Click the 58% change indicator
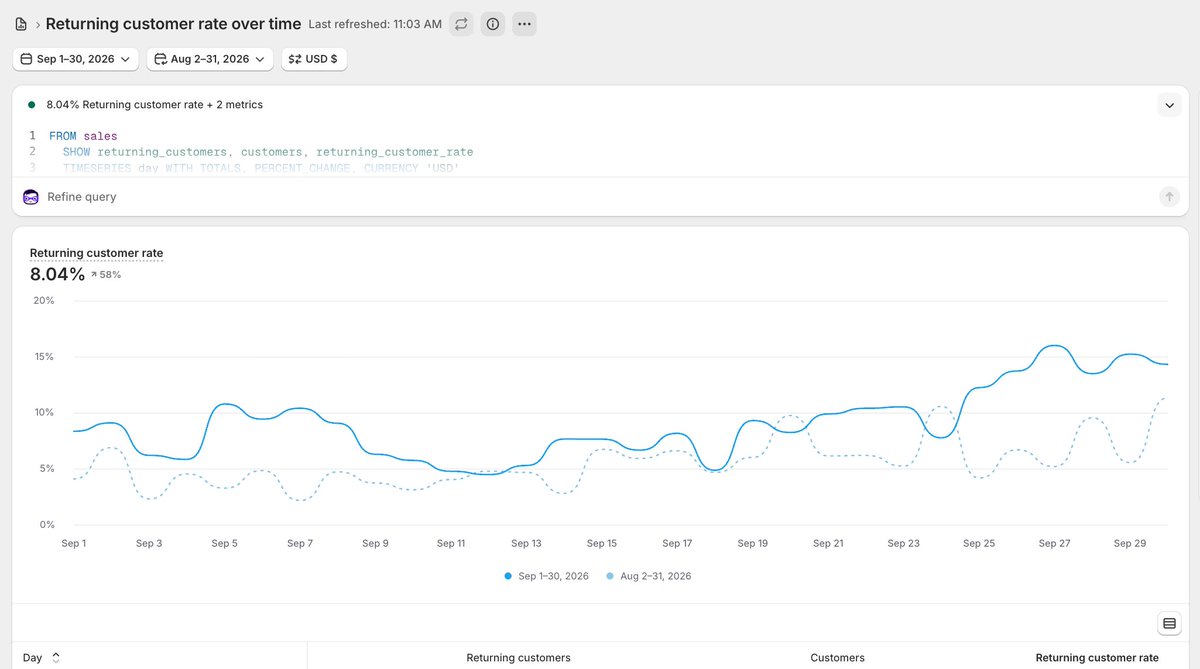The width and height of the screenshot is (1200, 669). [x=106, y=274]
